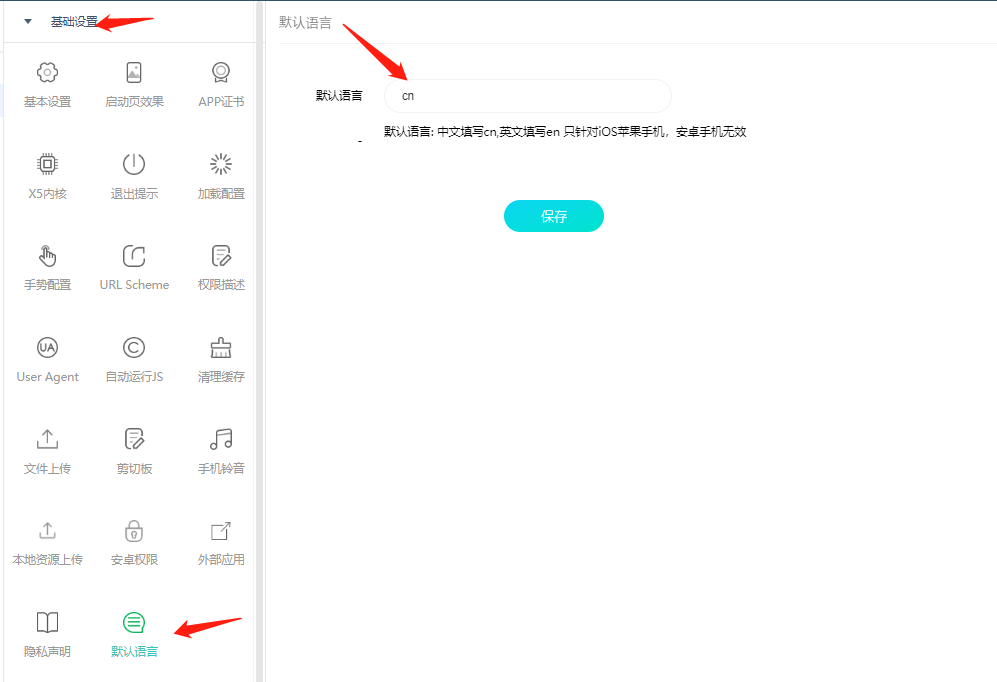Open 手机铃音 music note icon
997x682 pixels.
click(x=221, y=439)
